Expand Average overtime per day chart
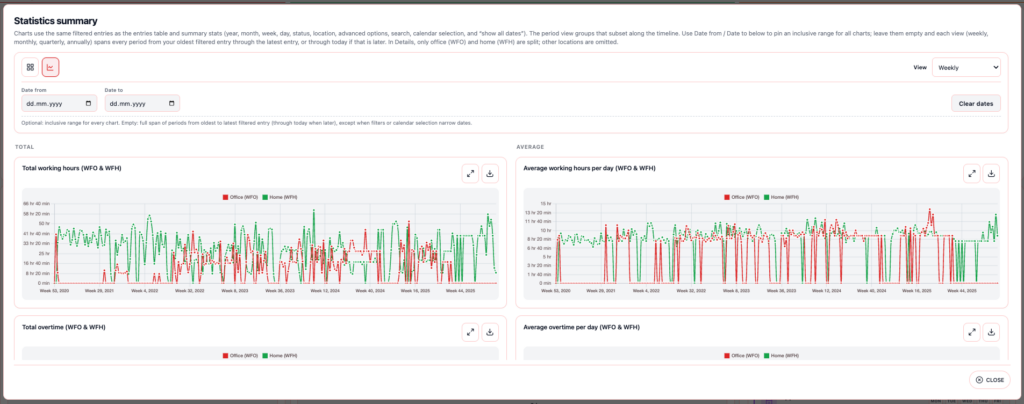This screenshot has width=1024, height=404. pos(971,332)
